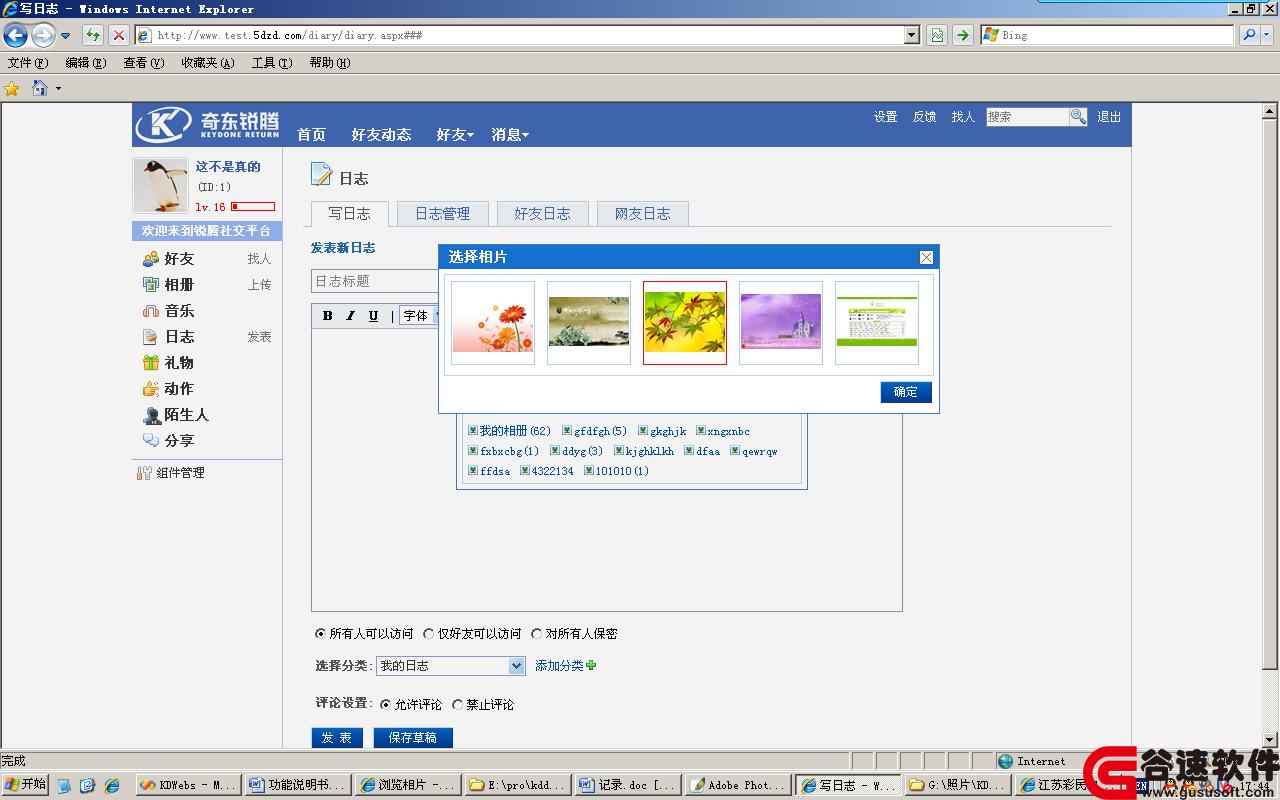Open the recent pages dropdown beside Forward
This screenshot has height=800, width=1280.
(x=66, y=36)
